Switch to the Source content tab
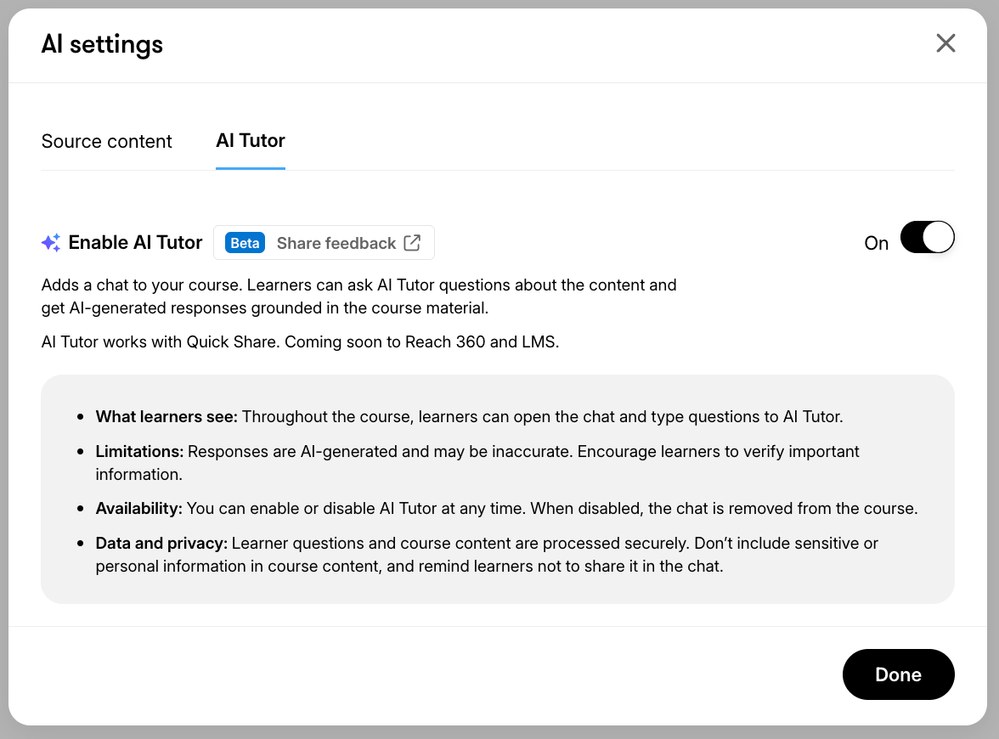Screen dimensions: 999x739 coord(107,142)
